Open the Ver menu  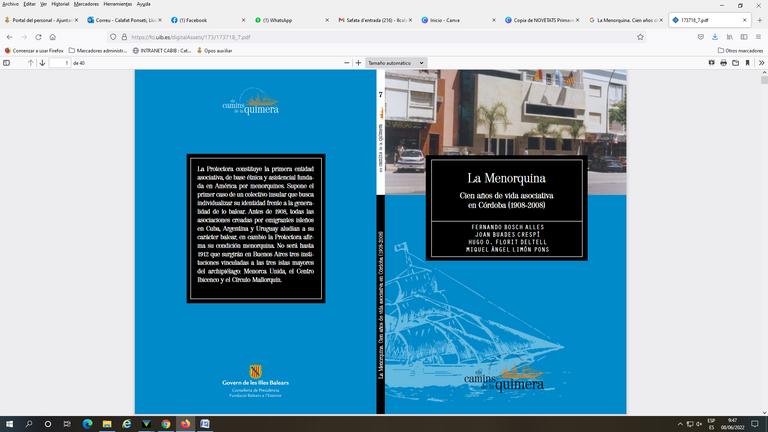point(44,4)
